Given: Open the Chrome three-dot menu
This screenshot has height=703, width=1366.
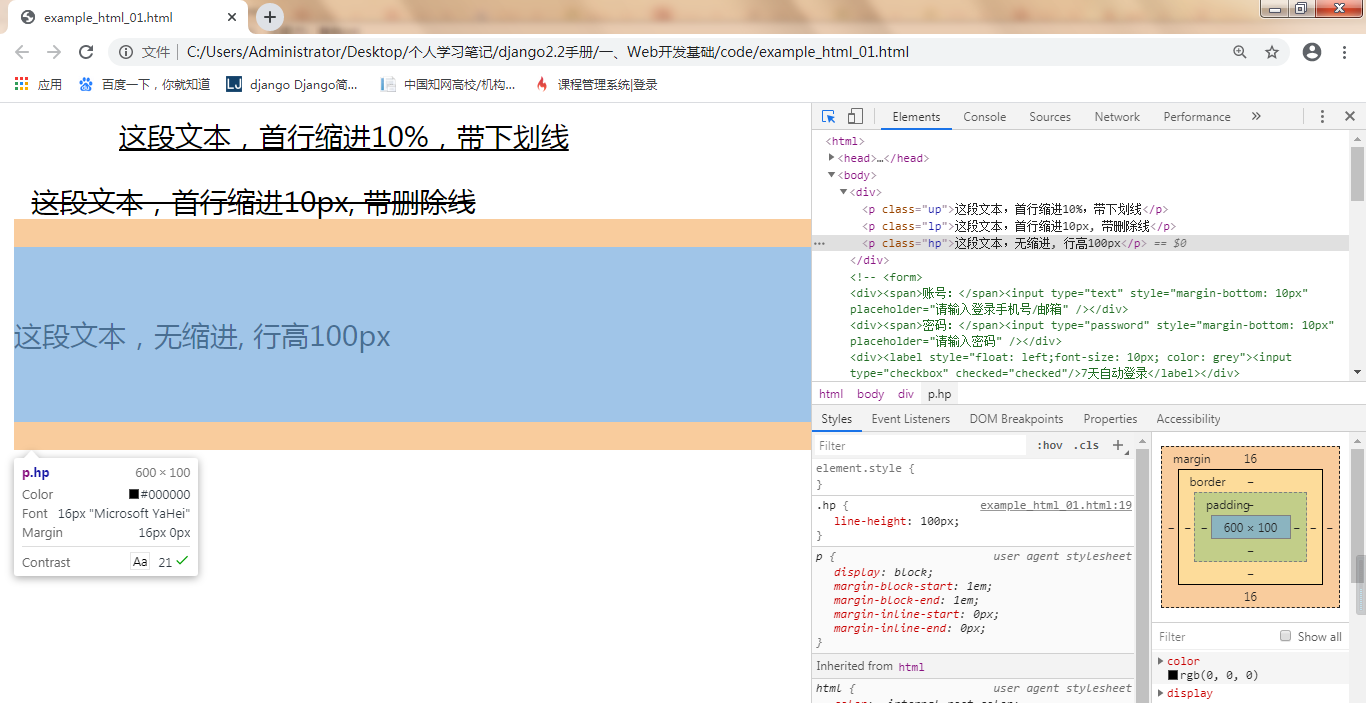Looking at the screenshot, I should click(1343, 52).
